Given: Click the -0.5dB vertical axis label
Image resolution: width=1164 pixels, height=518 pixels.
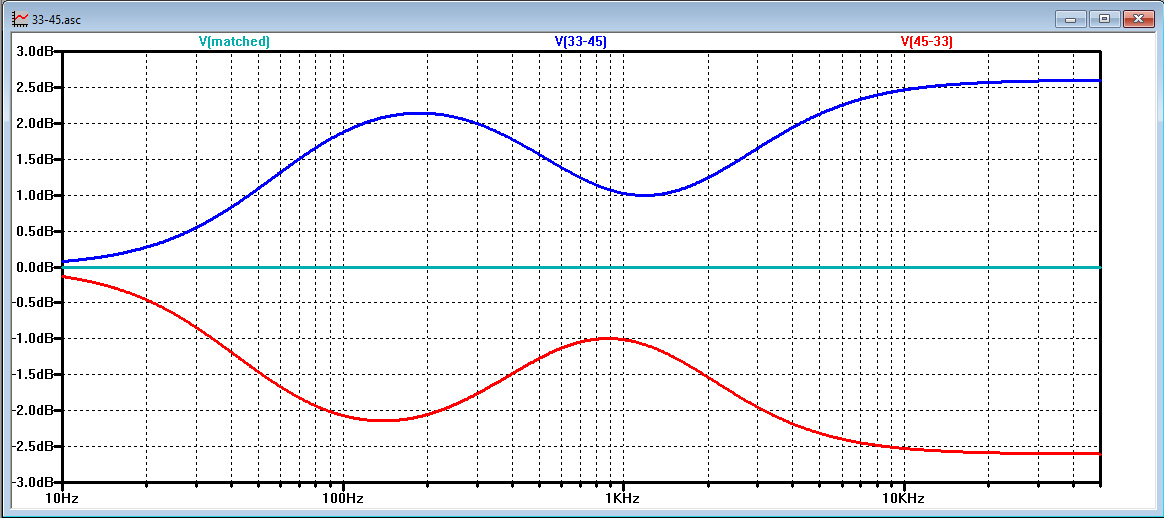Looking at the screenshot, I should pyautogui.click(x=32, y=303).
